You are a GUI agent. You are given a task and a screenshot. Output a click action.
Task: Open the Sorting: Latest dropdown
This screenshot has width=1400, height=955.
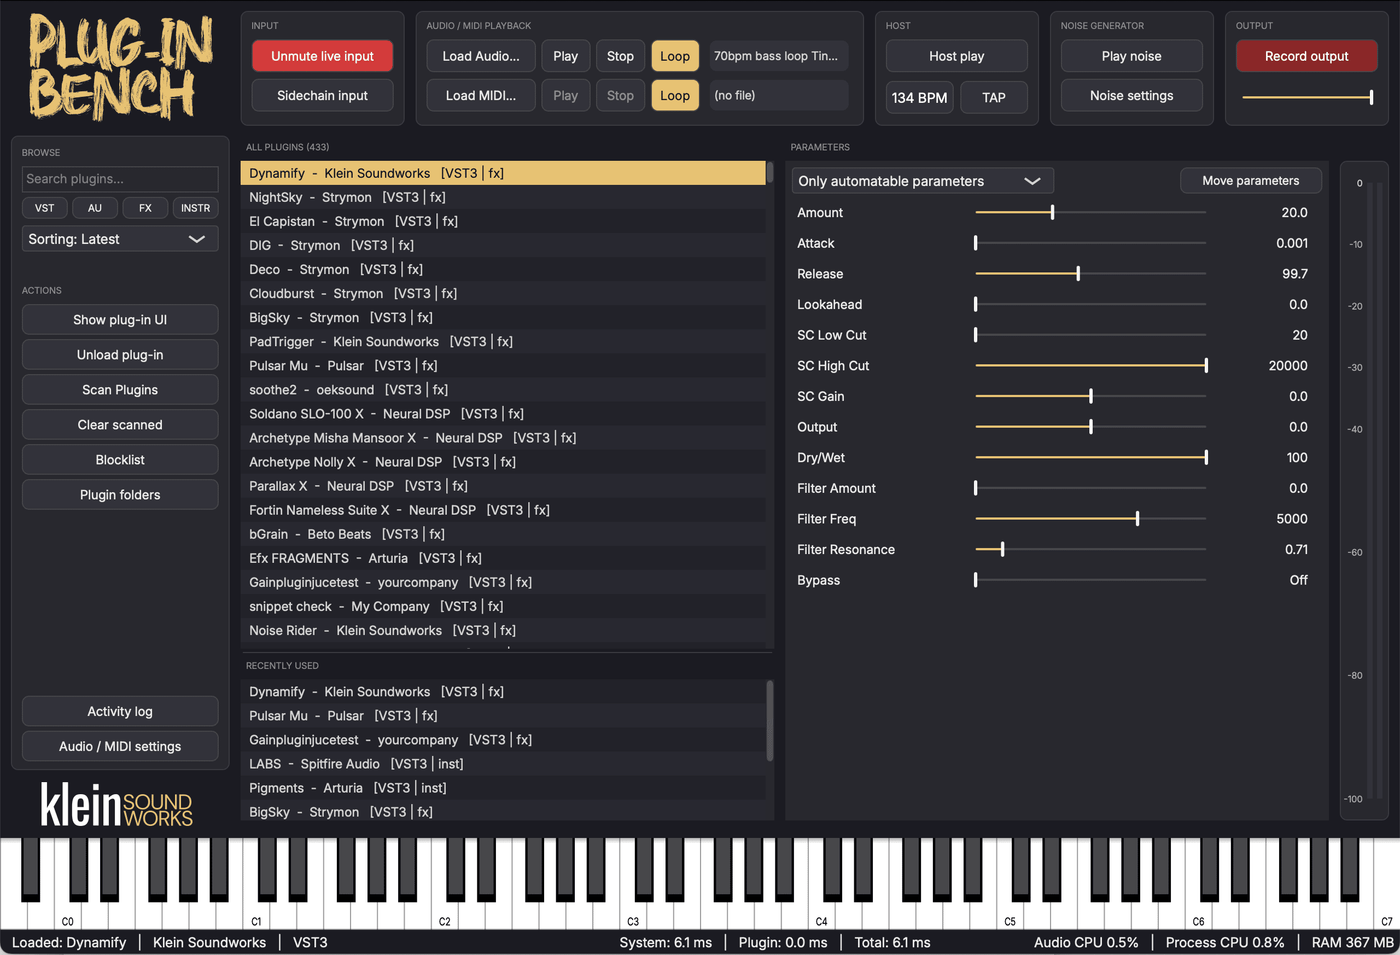coord(120,239)
